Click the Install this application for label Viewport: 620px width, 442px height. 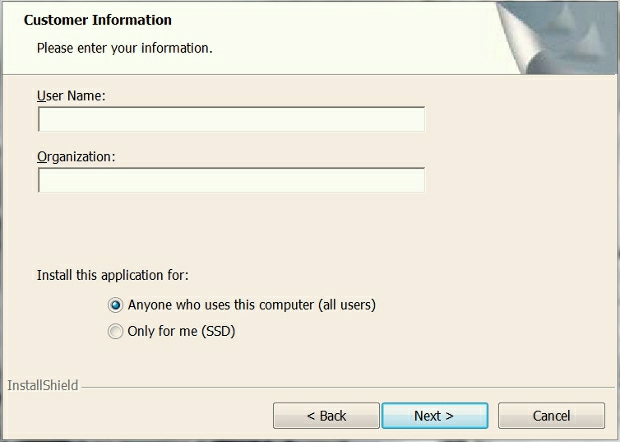(x=112, y=274)
